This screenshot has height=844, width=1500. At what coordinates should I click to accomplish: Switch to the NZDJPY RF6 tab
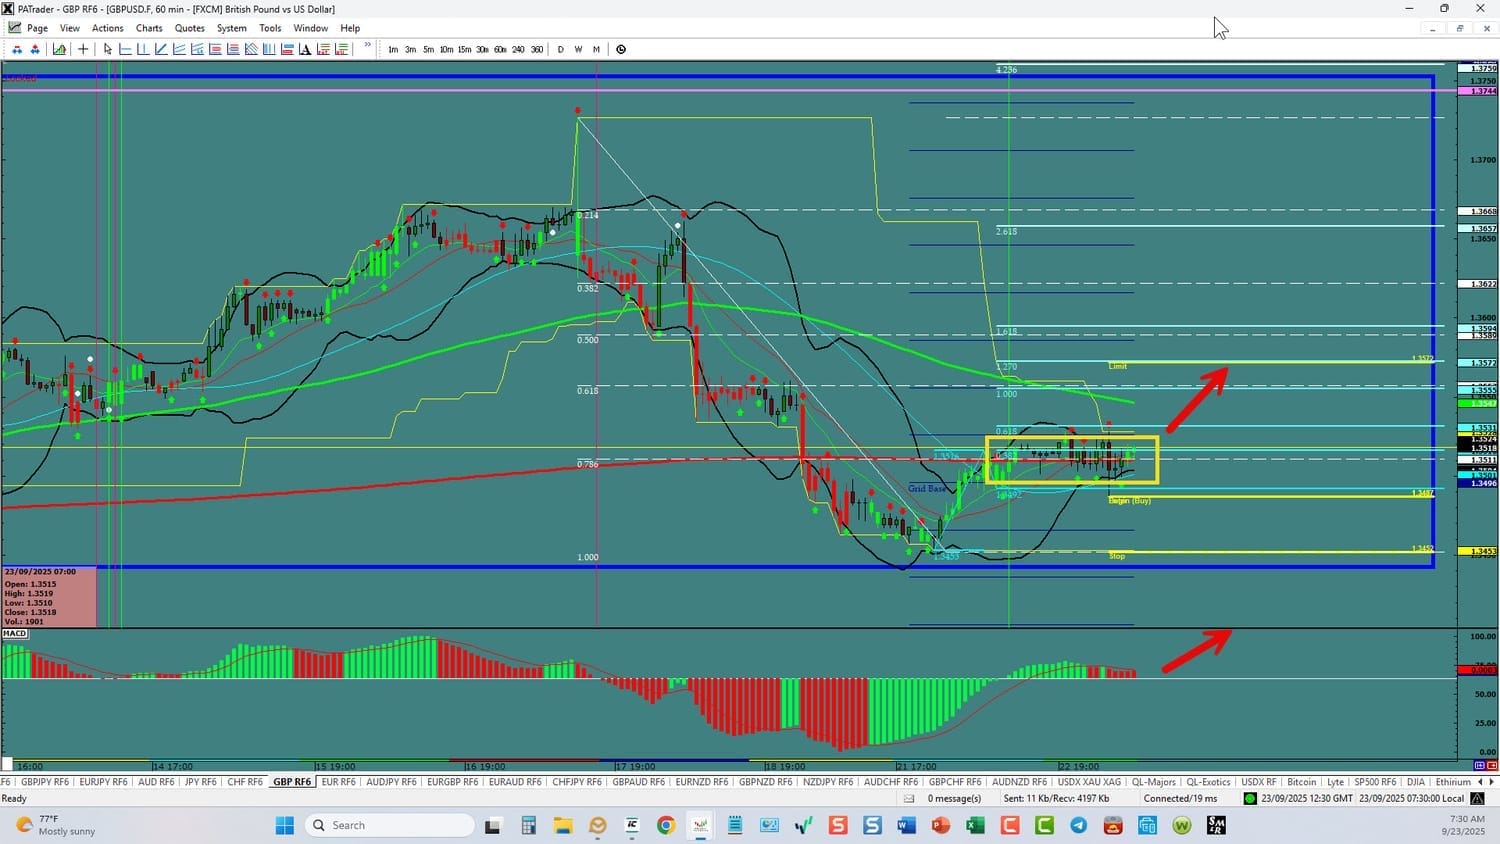tap(828, 782)
